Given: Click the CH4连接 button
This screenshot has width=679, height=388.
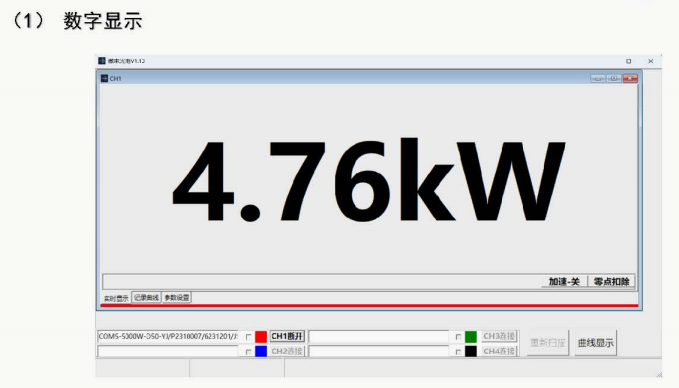Looking at the screenshot, I should 499,351.
